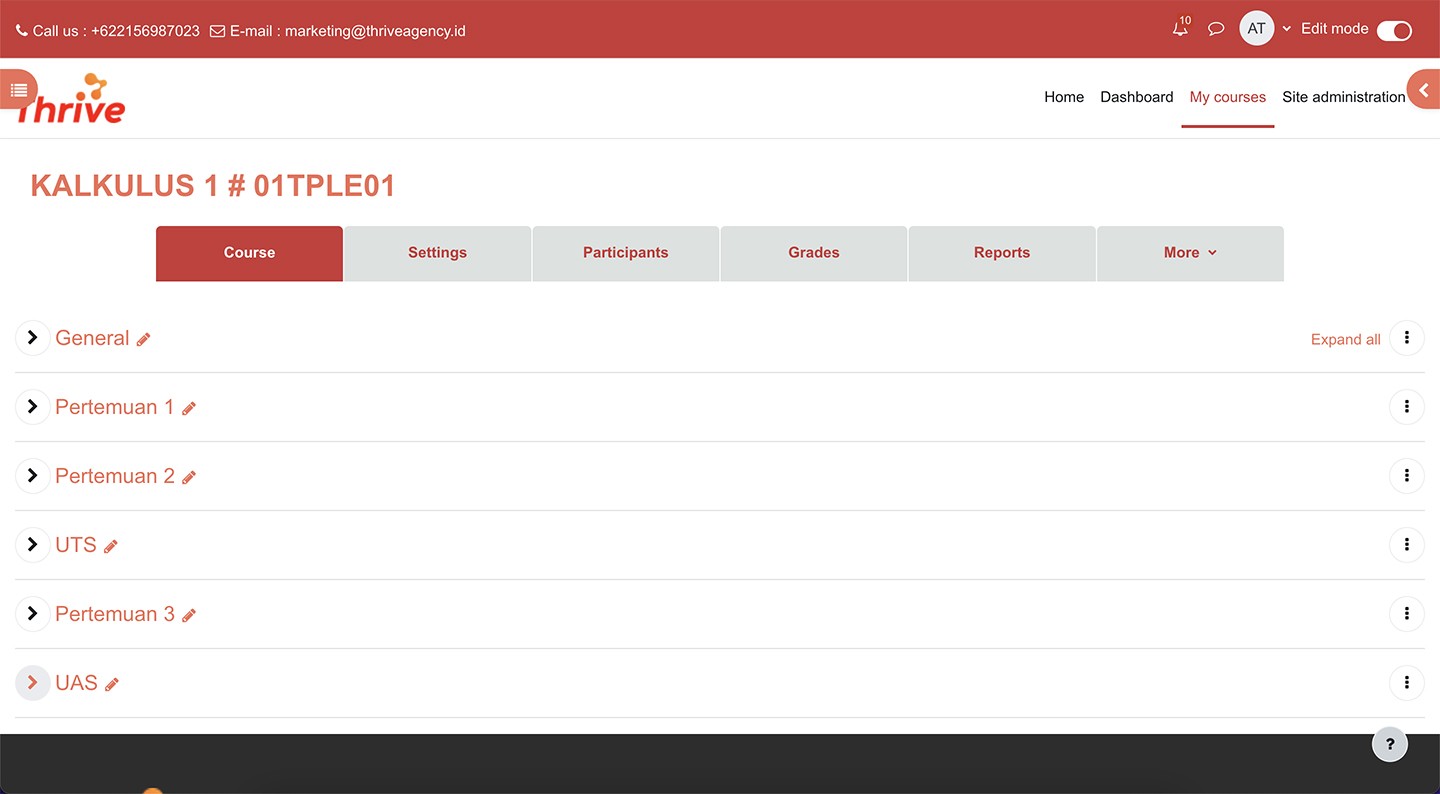
Task: Go to Site administration in navigation
Action: pyautogui.click(x=1343, y=97)
